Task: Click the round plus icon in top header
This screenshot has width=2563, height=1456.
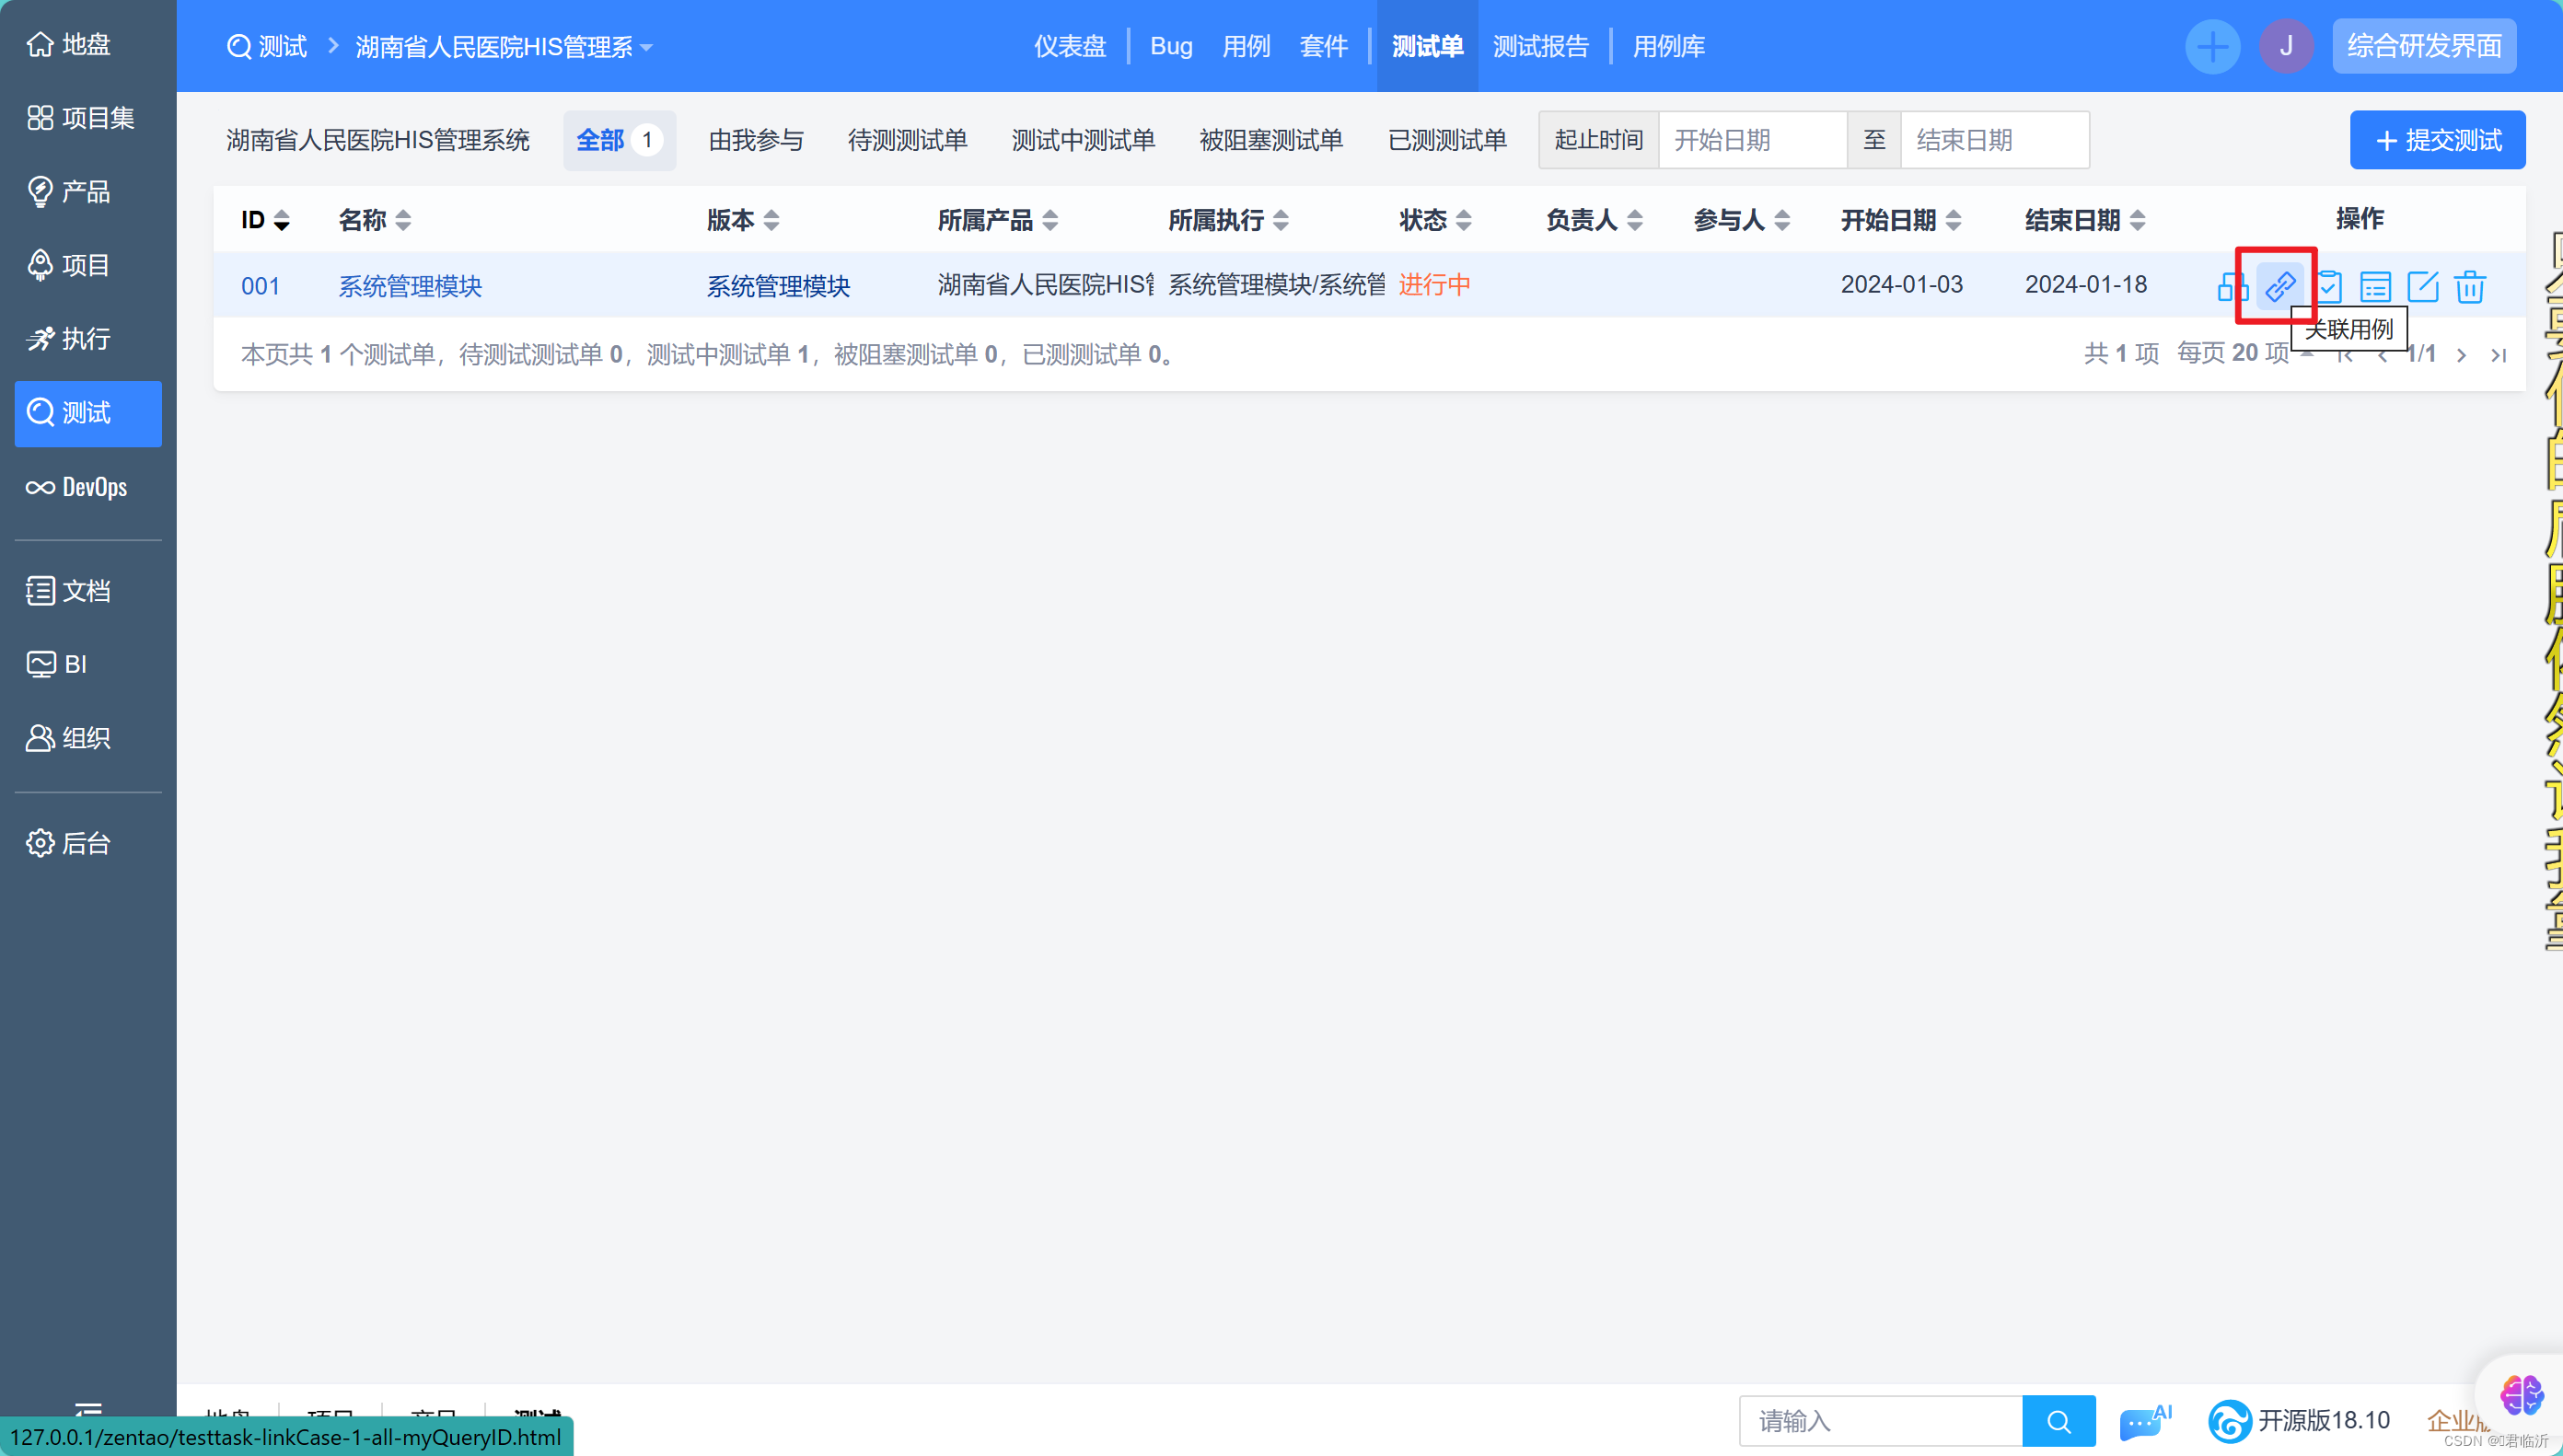Action: pyautogui.click(x=2212, y=46)
